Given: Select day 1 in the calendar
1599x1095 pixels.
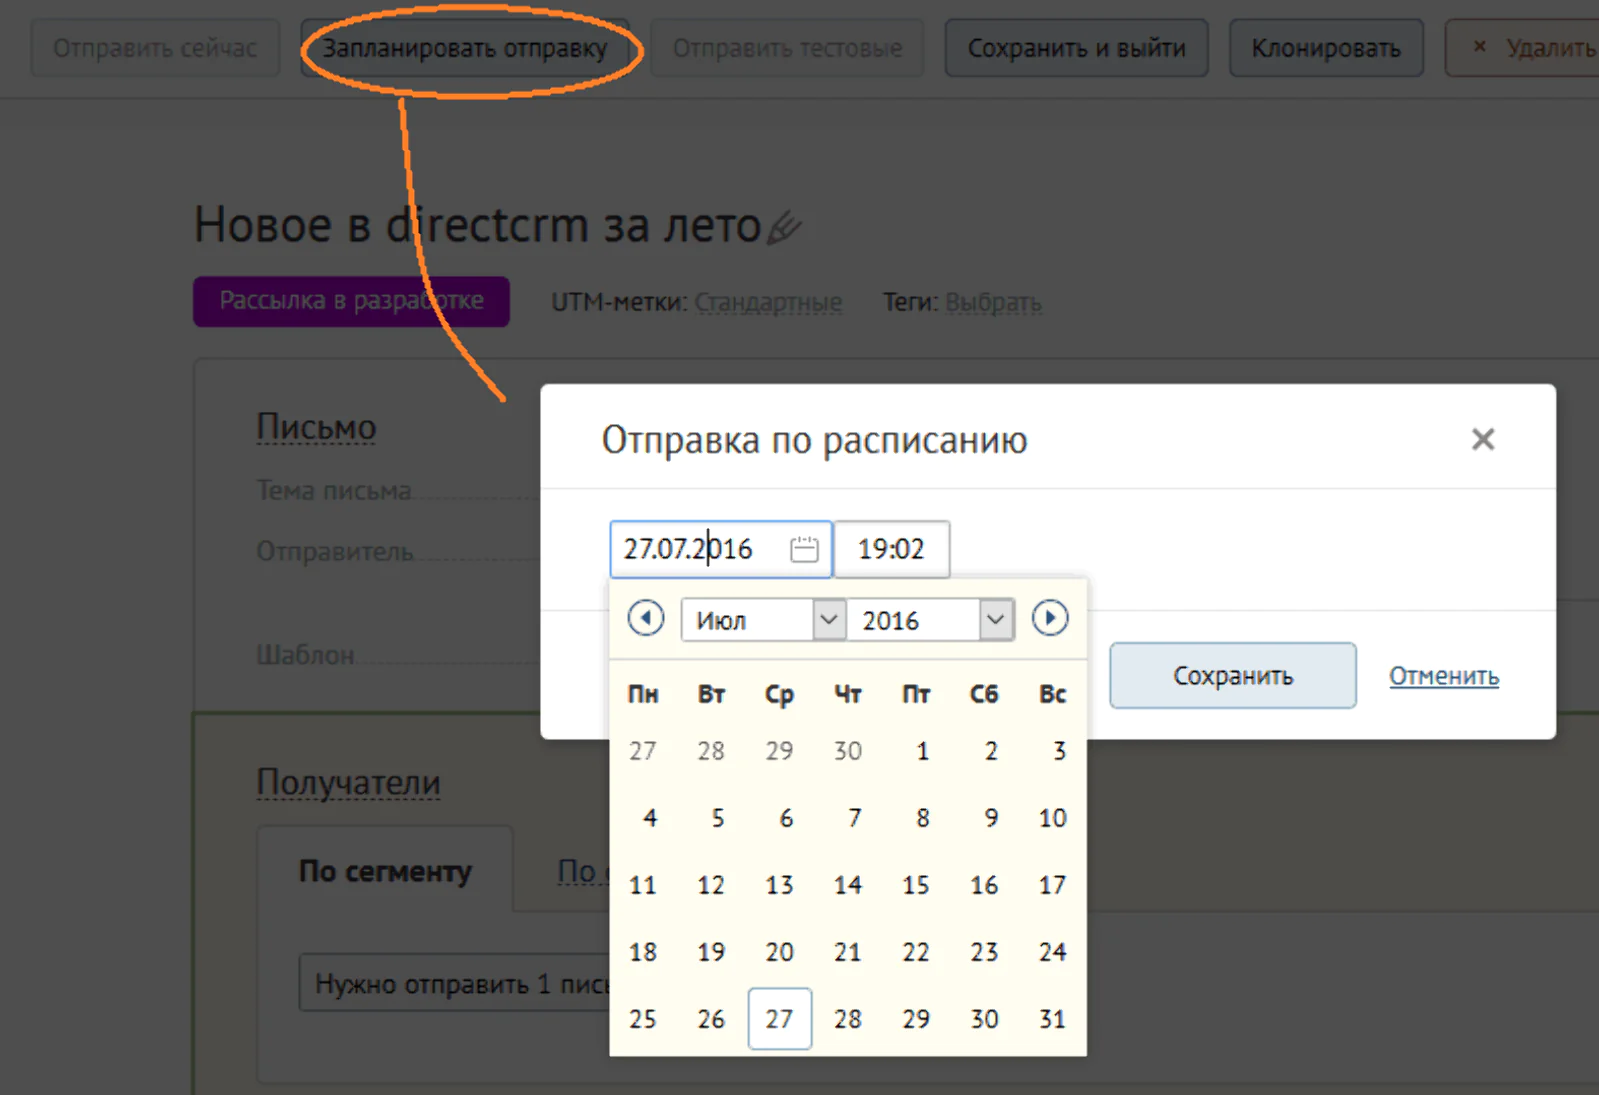Looking at the screenshot, I should pyautogui.click(x=922, y=751).
